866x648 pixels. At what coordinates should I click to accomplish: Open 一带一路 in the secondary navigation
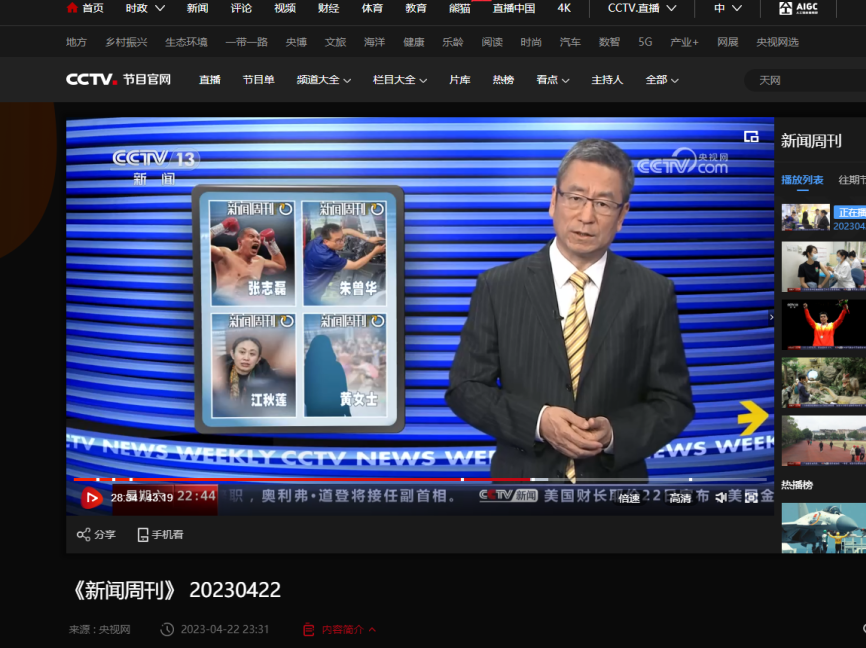246,42
